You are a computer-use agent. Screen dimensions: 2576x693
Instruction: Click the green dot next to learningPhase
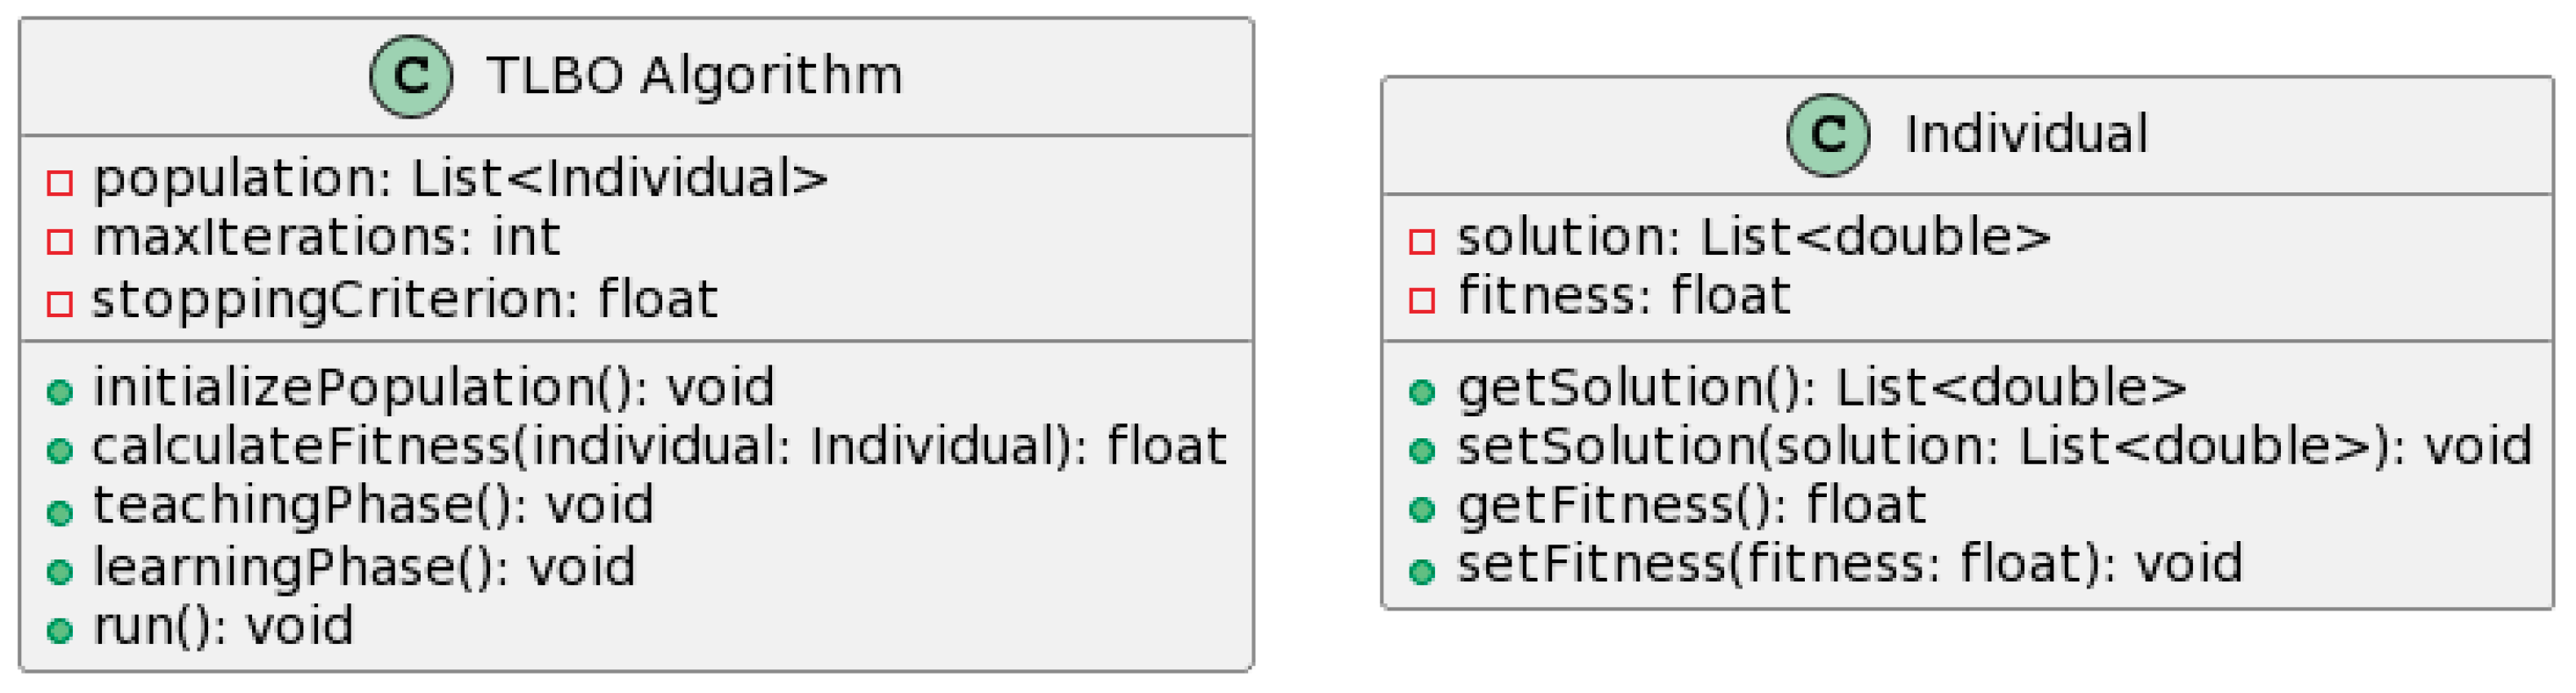pos(60,572)
